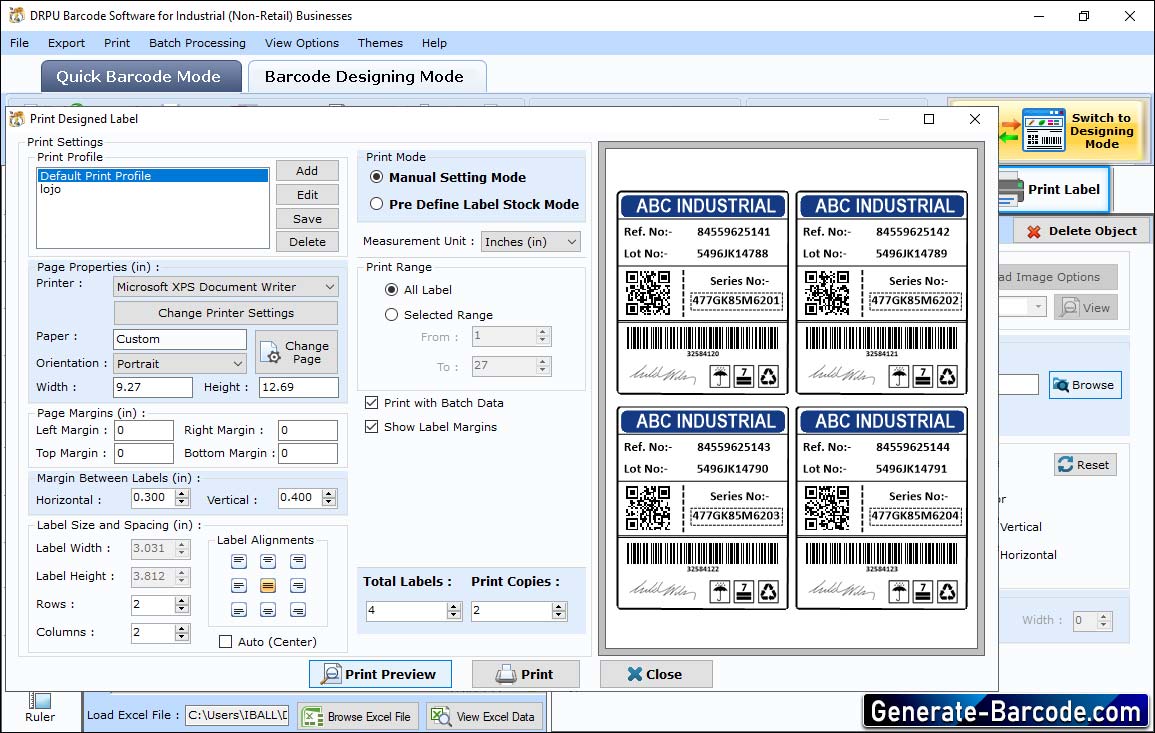Image resolution: width=1155 pixels, height=733 pixels.
Task: Click the page Width input field
Action: click(152, 387)
